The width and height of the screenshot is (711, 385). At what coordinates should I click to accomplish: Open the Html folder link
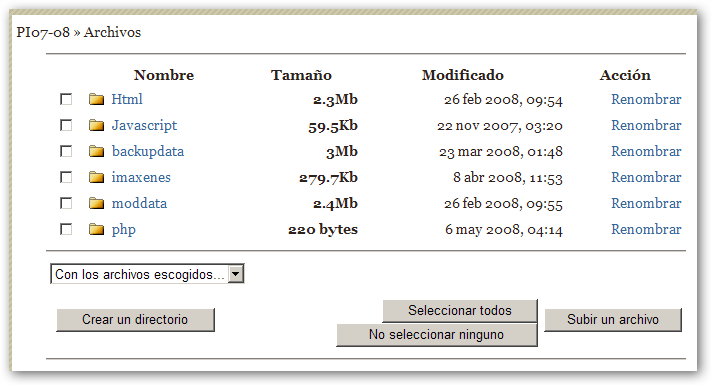click(x=127, y=99)
